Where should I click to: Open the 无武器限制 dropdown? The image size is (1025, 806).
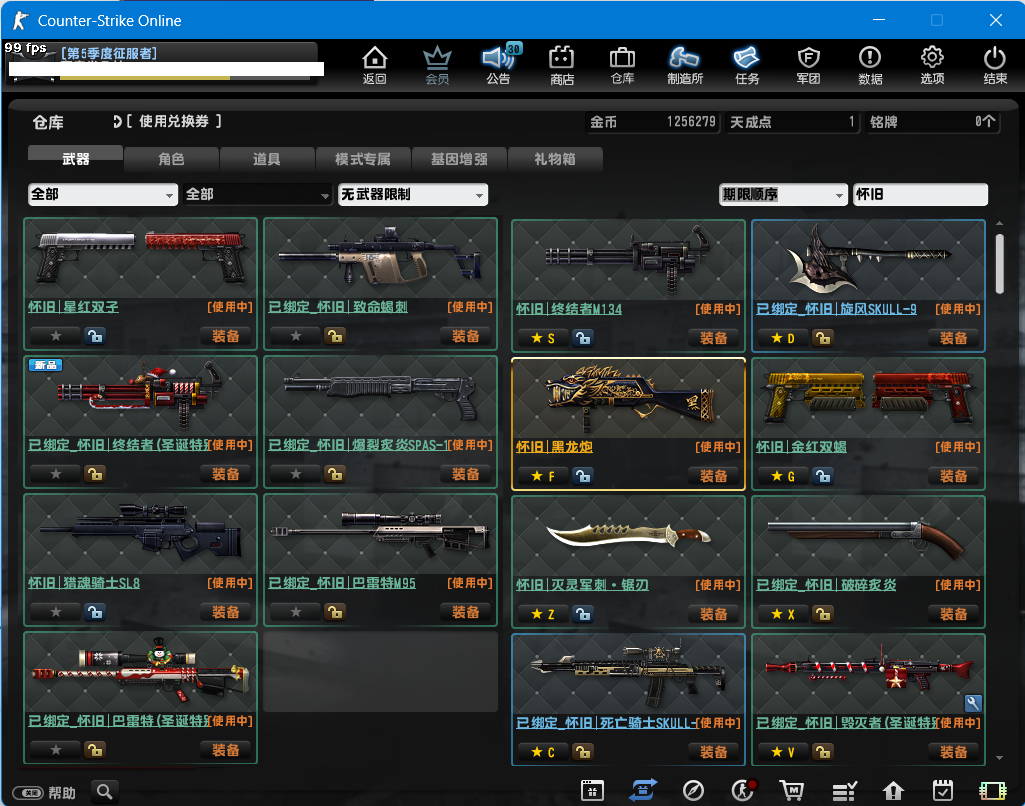click(x=412, y=194)
